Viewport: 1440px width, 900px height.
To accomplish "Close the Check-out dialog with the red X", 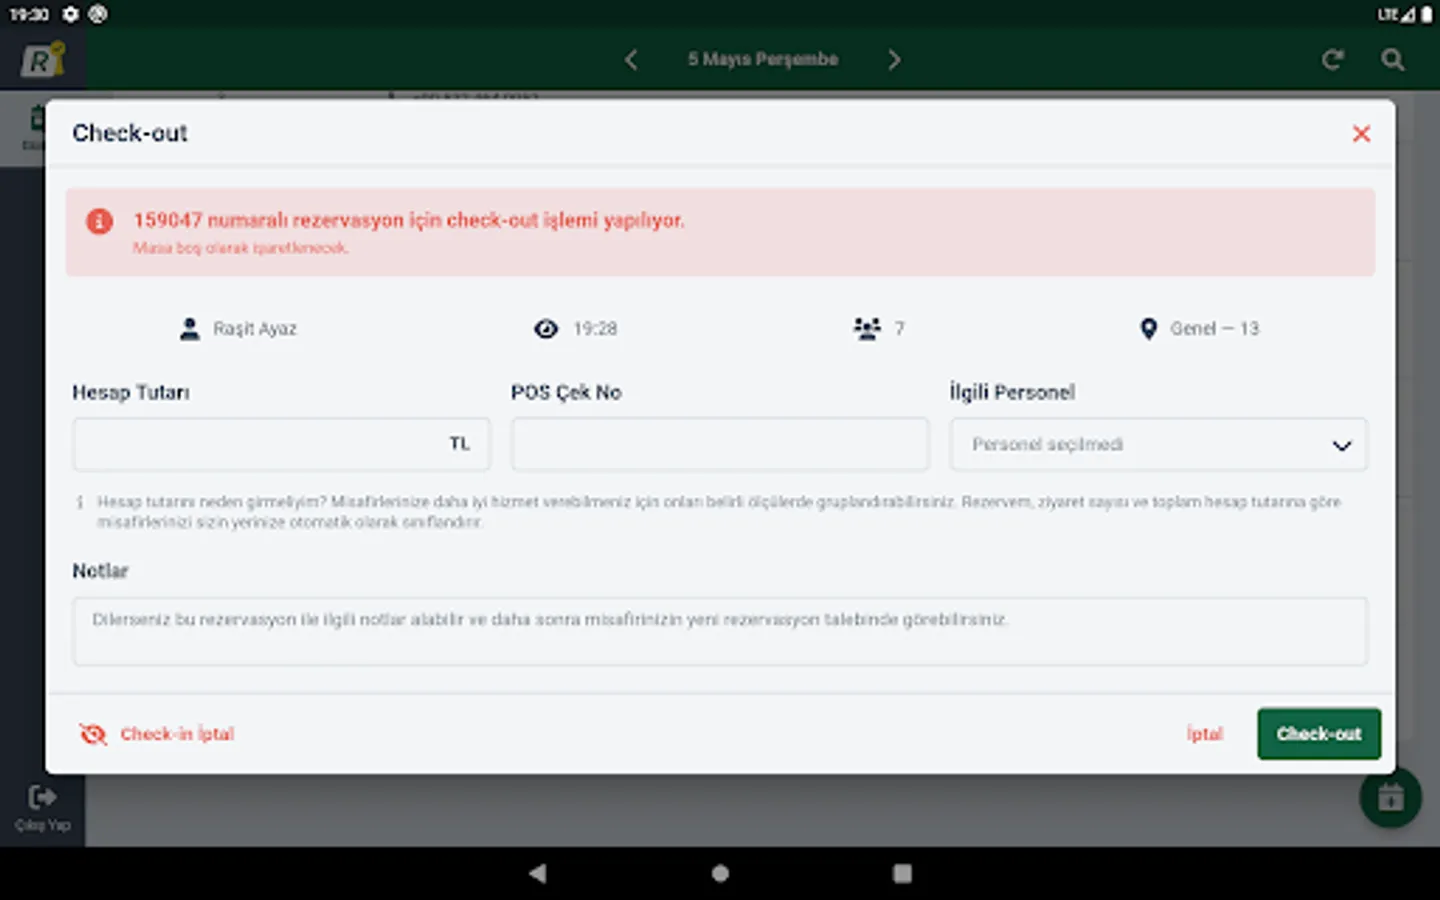I will click(x=1361, y=134).
